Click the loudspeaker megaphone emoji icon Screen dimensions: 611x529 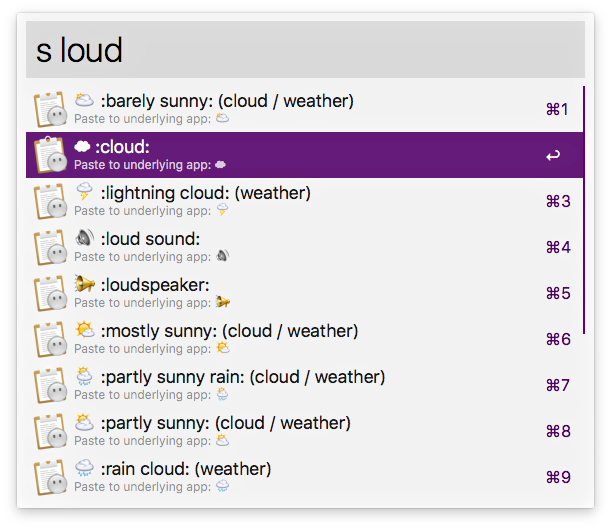tap(85, 283)
